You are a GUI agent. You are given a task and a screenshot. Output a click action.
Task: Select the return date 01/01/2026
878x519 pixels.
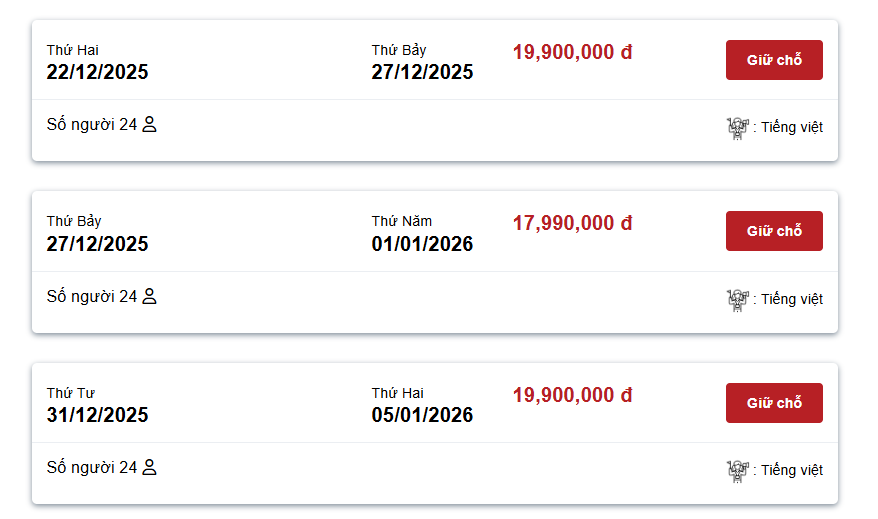422,244
